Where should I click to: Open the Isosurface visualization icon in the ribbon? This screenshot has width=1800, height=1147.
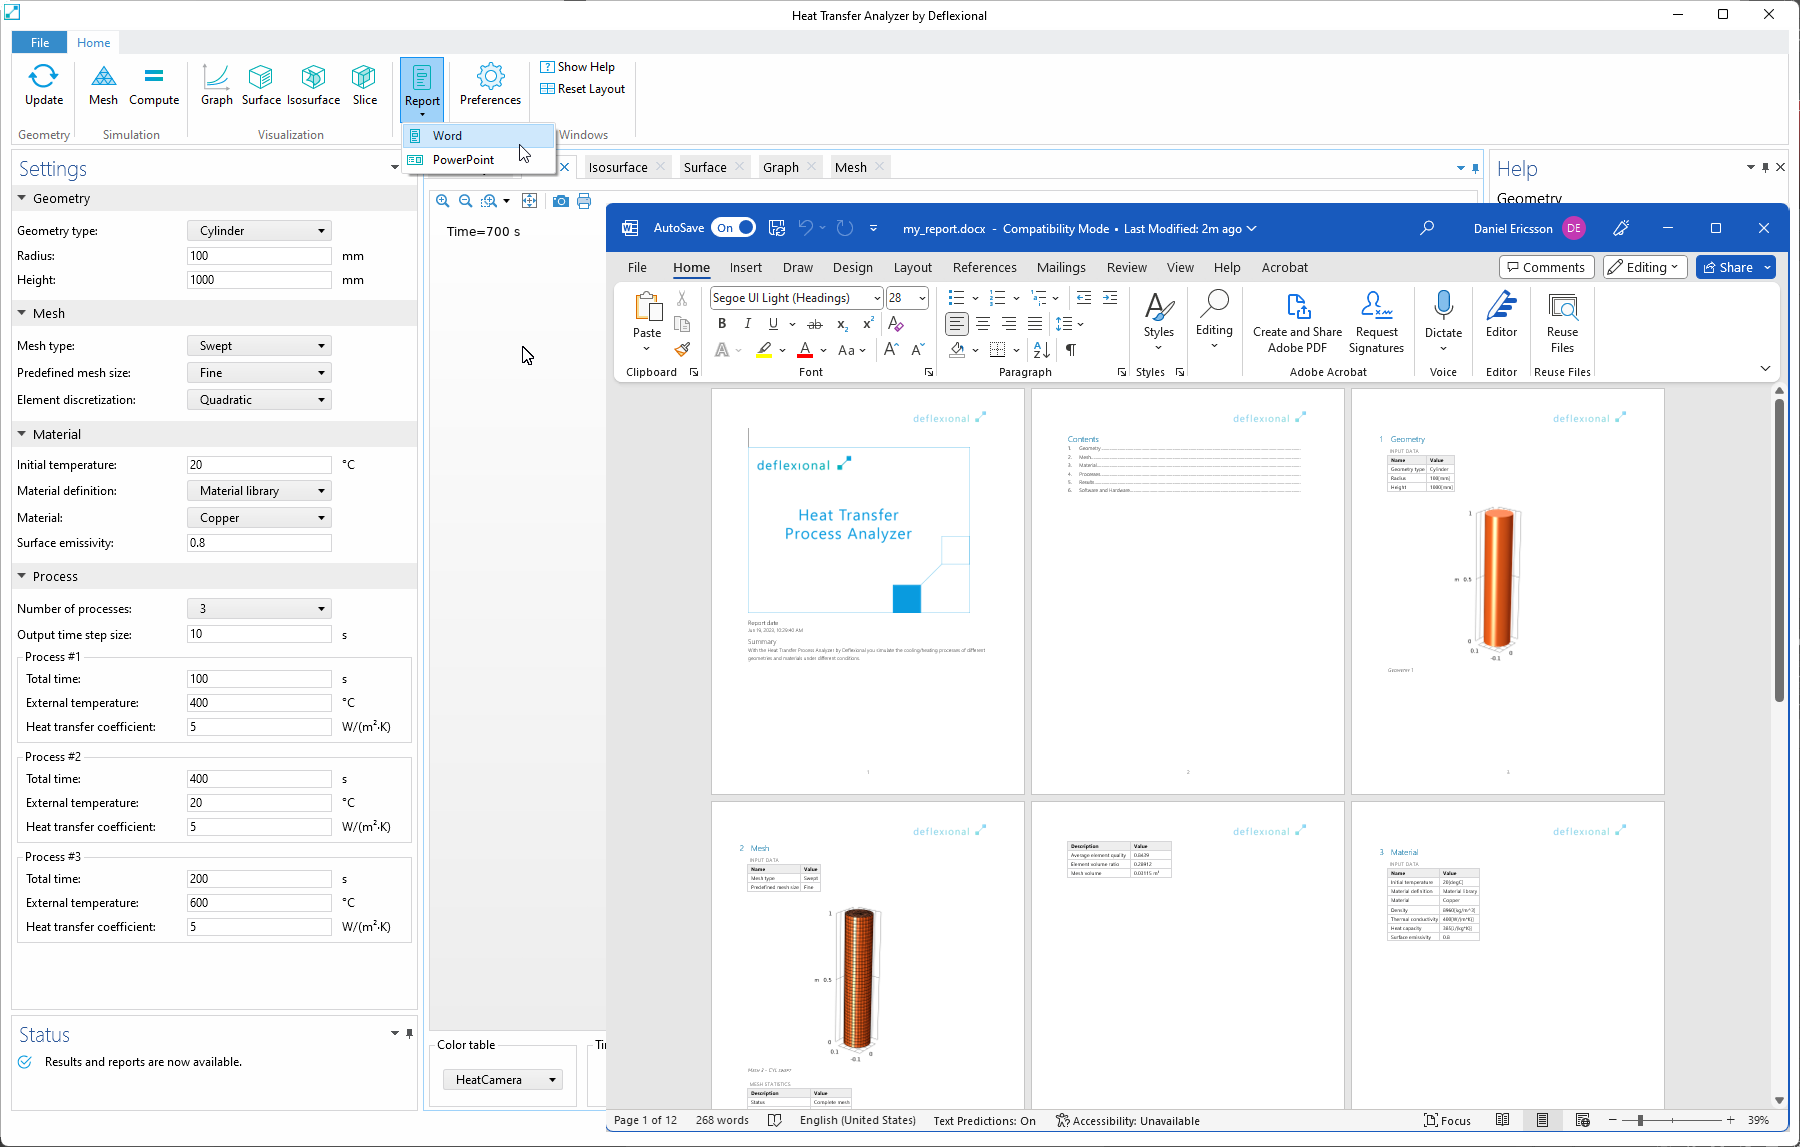[314, 85]
